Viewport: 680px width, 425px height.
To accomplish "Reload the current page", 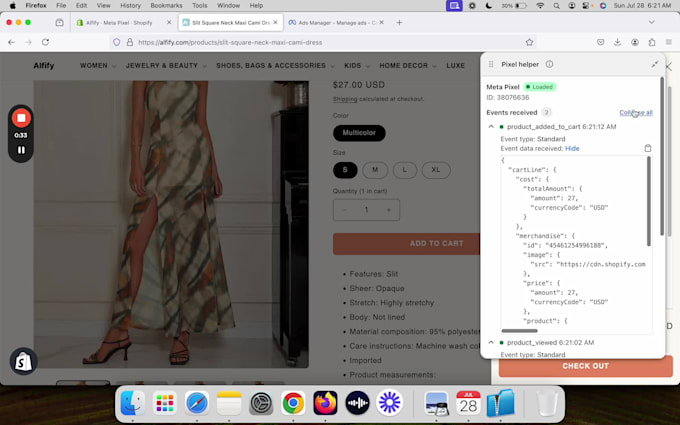I will pos(46,42).
